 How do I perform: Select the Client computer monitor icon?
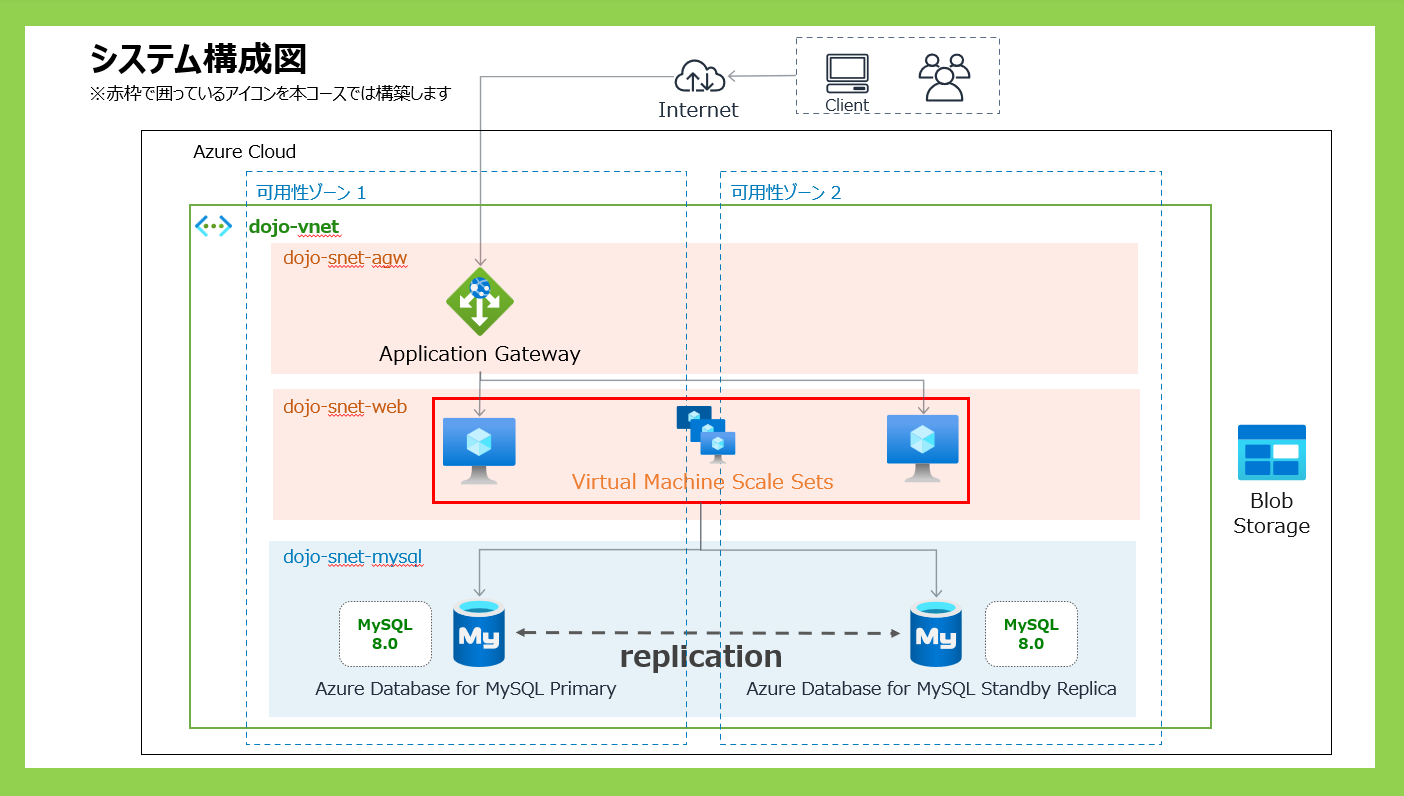pos(847,73)
